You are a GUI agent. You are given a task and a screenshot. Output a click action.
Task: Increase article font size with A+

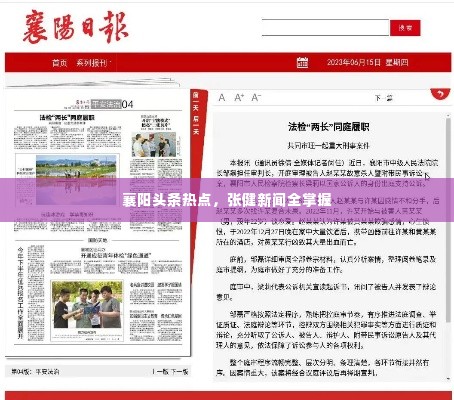click(239, 98)
